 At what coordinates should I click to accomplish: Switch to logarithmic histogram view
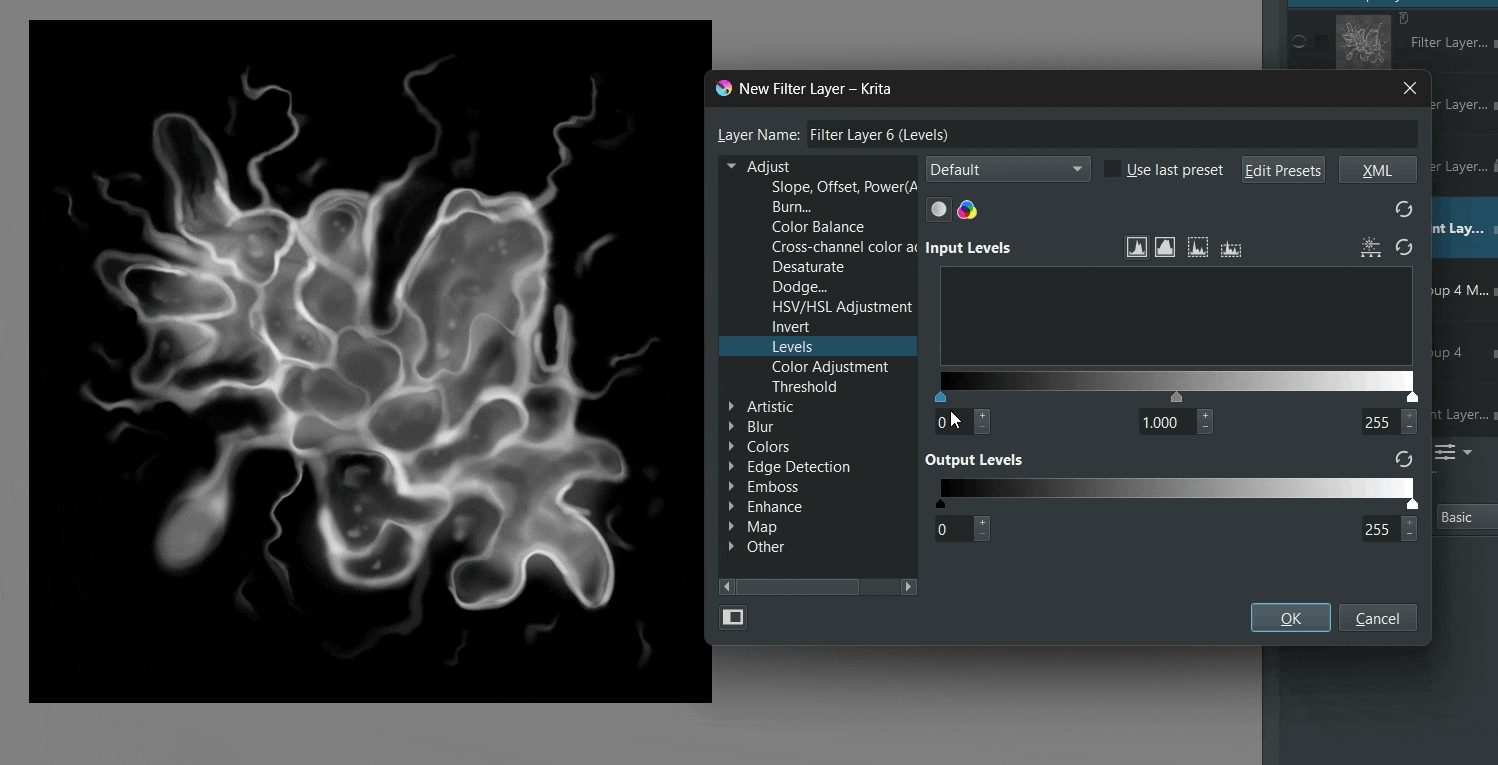1165,248
